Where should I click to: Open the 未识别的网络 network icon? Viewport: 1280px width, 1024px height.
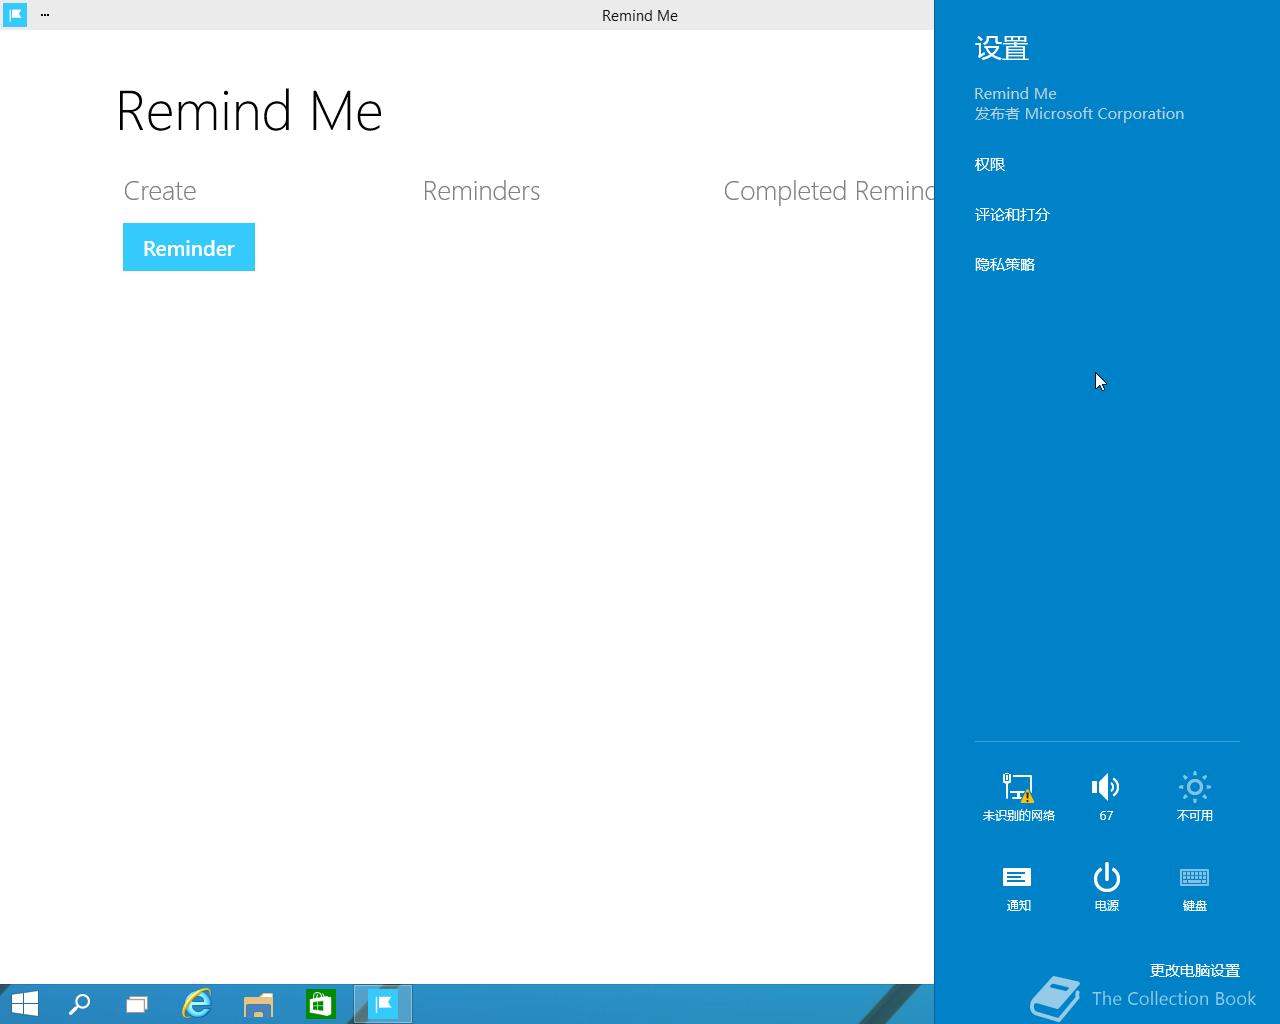tap(1018, 796)
